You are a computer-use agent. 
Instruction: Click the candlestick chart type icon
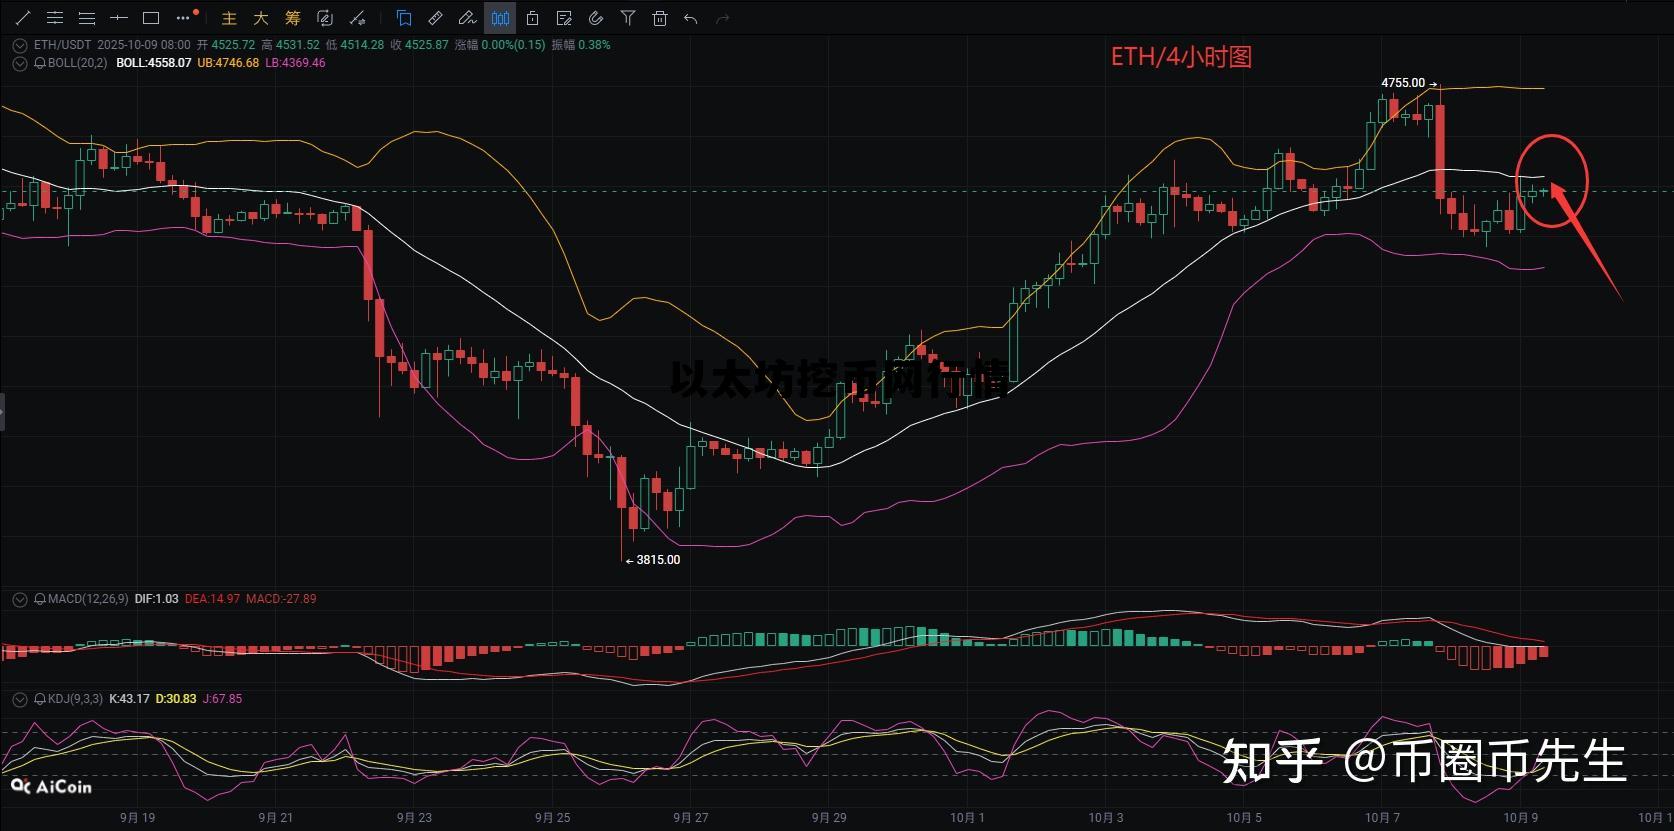point(500,18)
